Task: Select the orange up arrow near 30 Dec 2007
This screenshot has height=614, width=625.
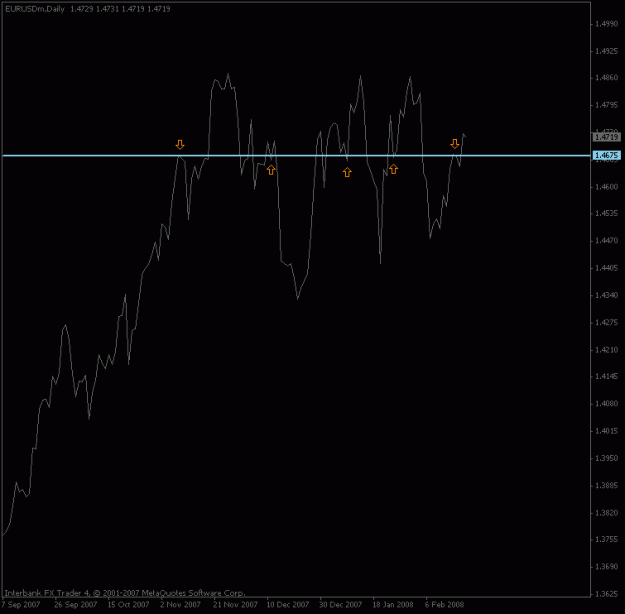Action: pos(347,172)
